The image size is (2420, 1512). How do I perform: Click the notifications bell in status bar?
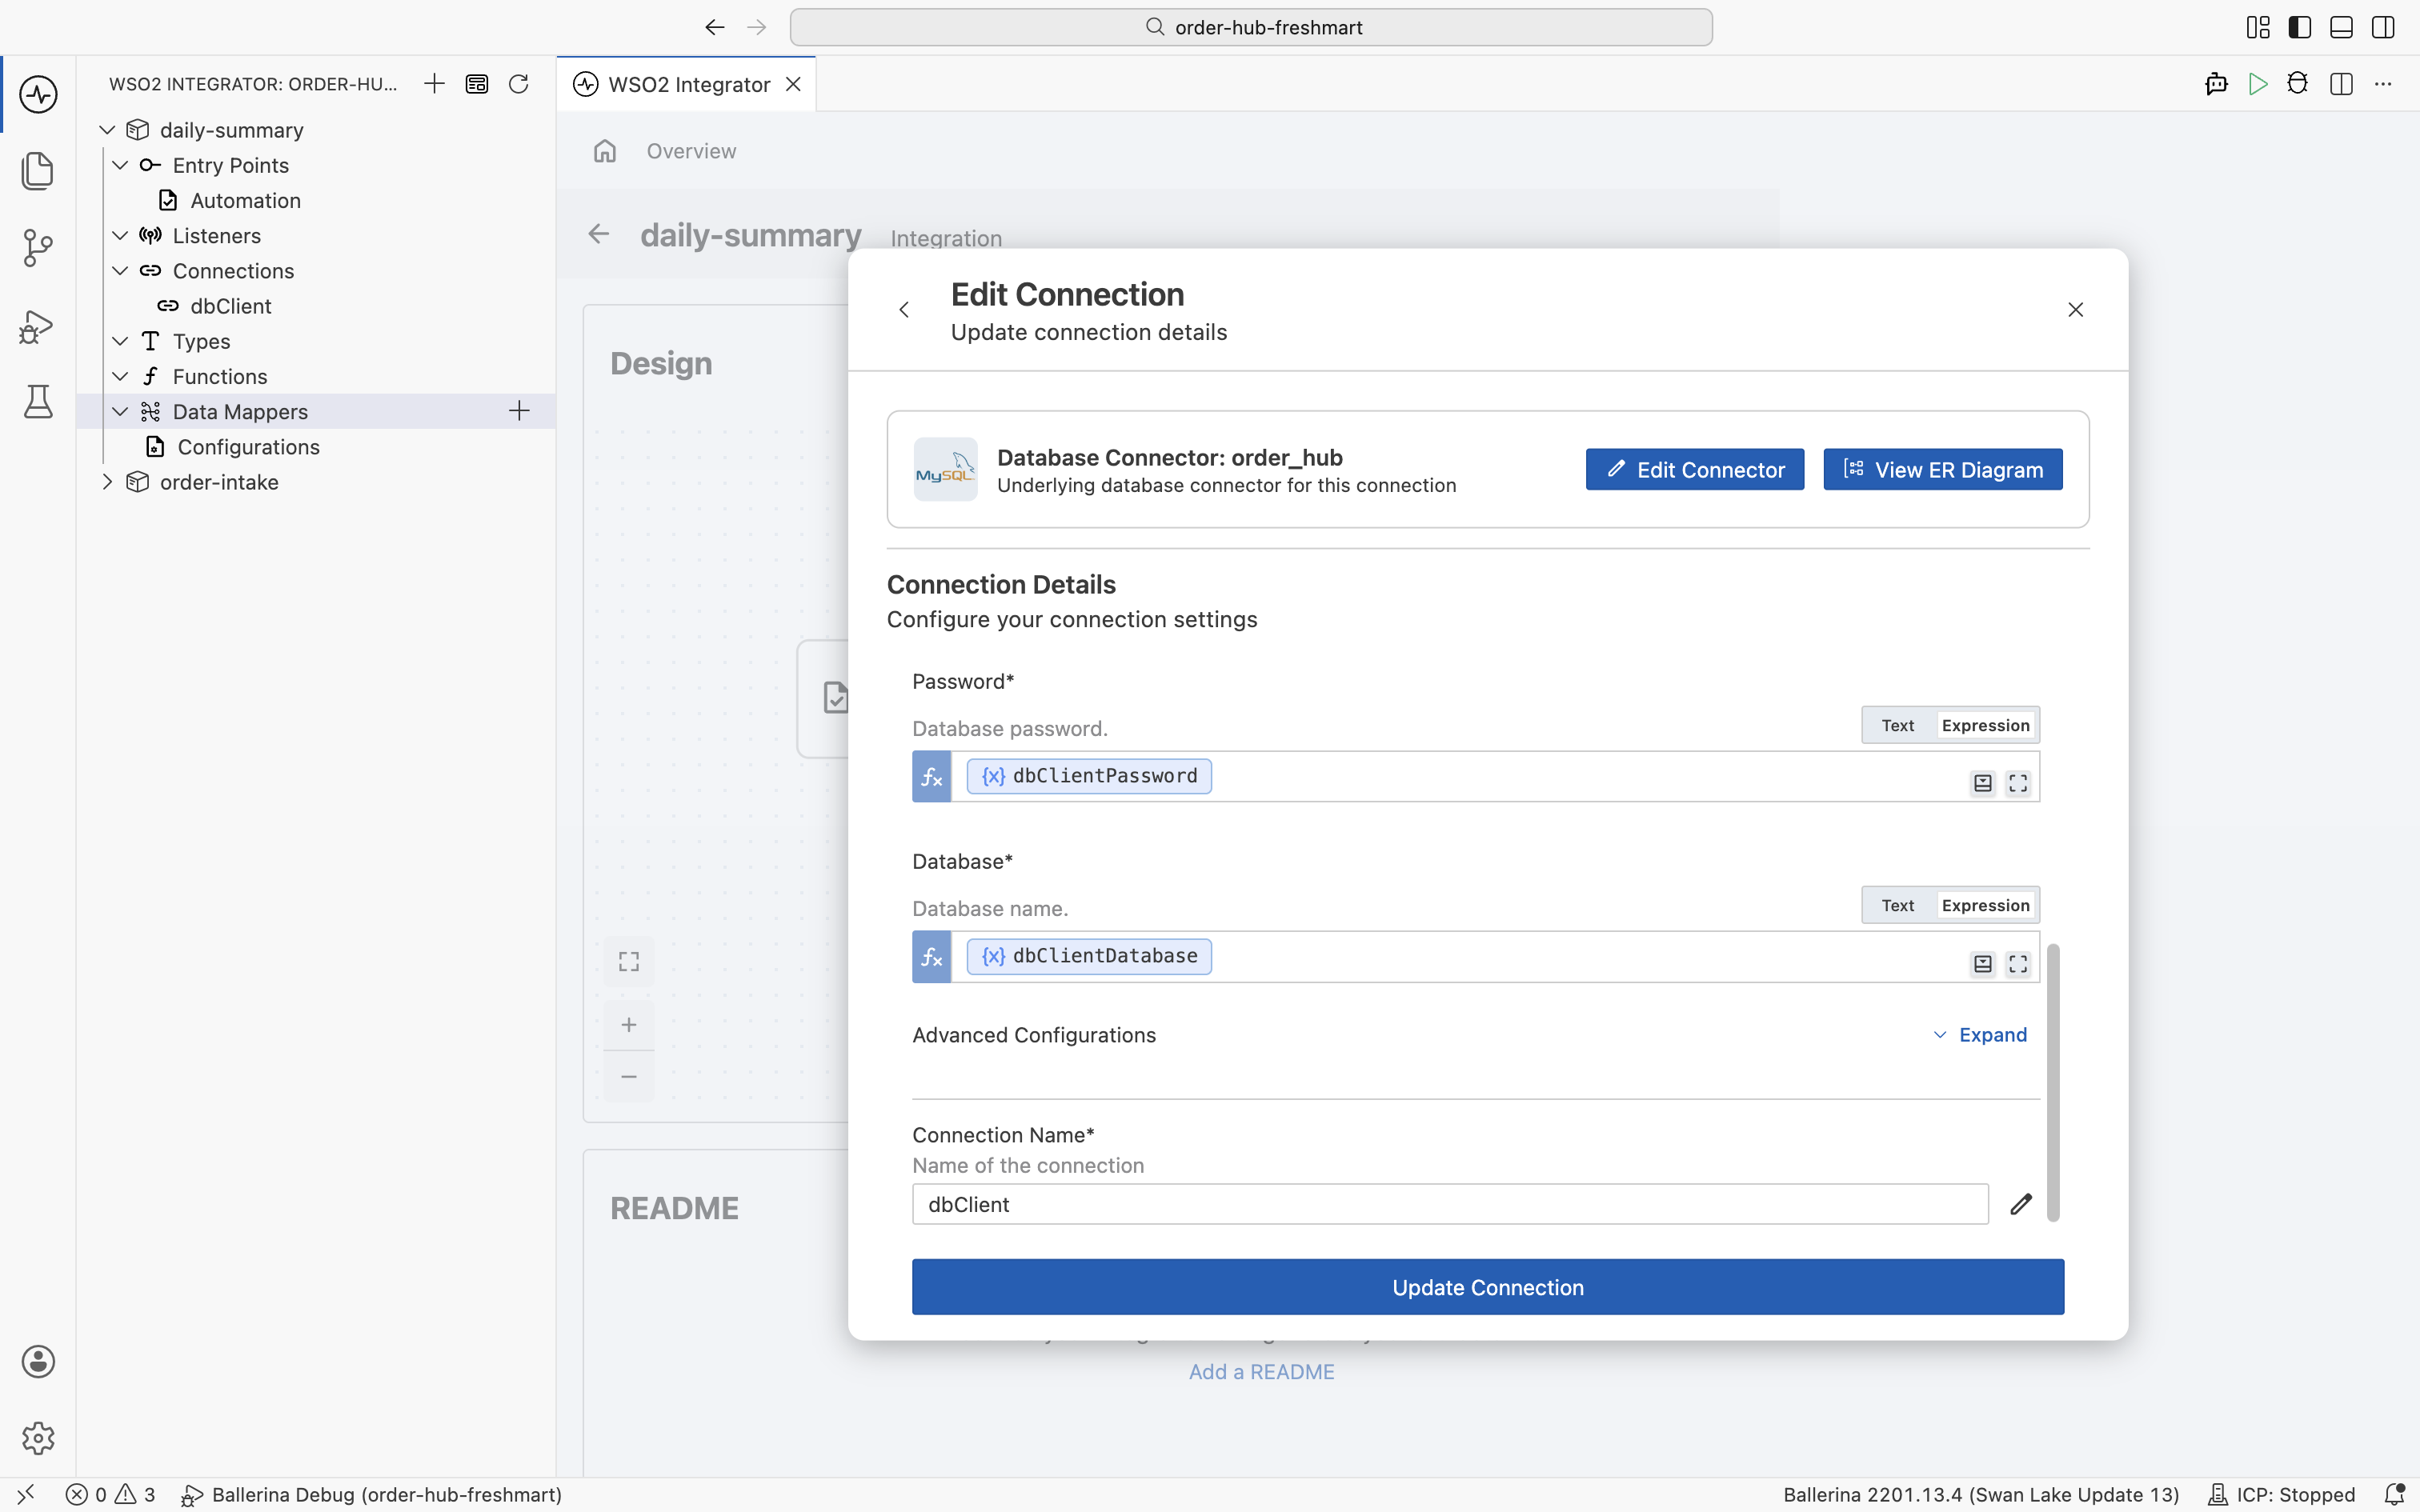point(2394,1495)
